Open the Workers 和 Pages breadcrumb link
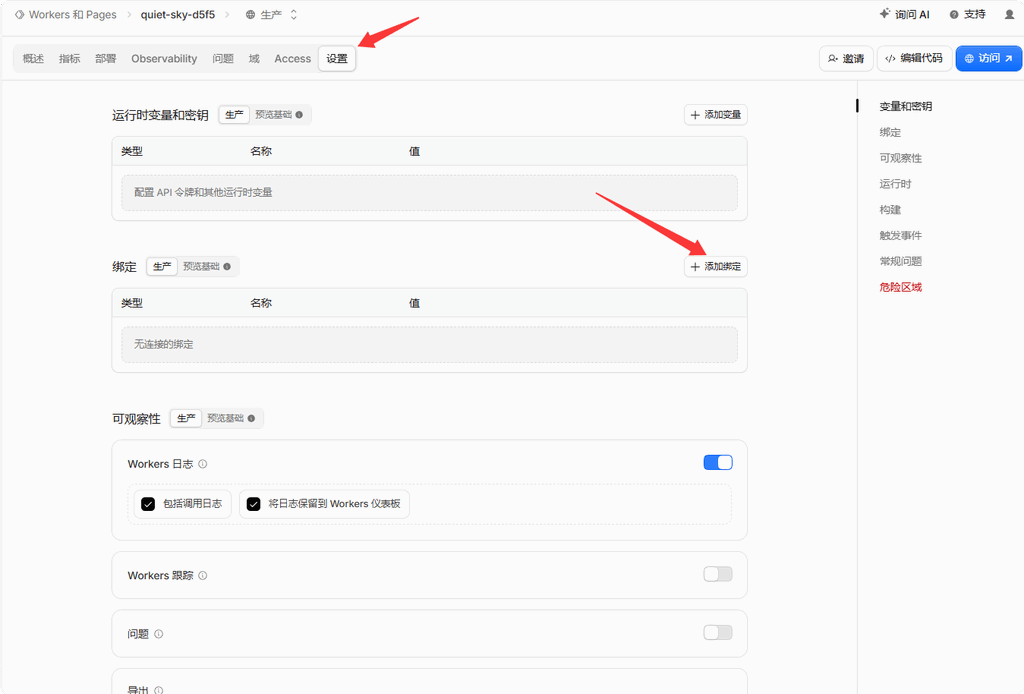The width and height of the screenshot is (1024, 694). tap(72, 14)
